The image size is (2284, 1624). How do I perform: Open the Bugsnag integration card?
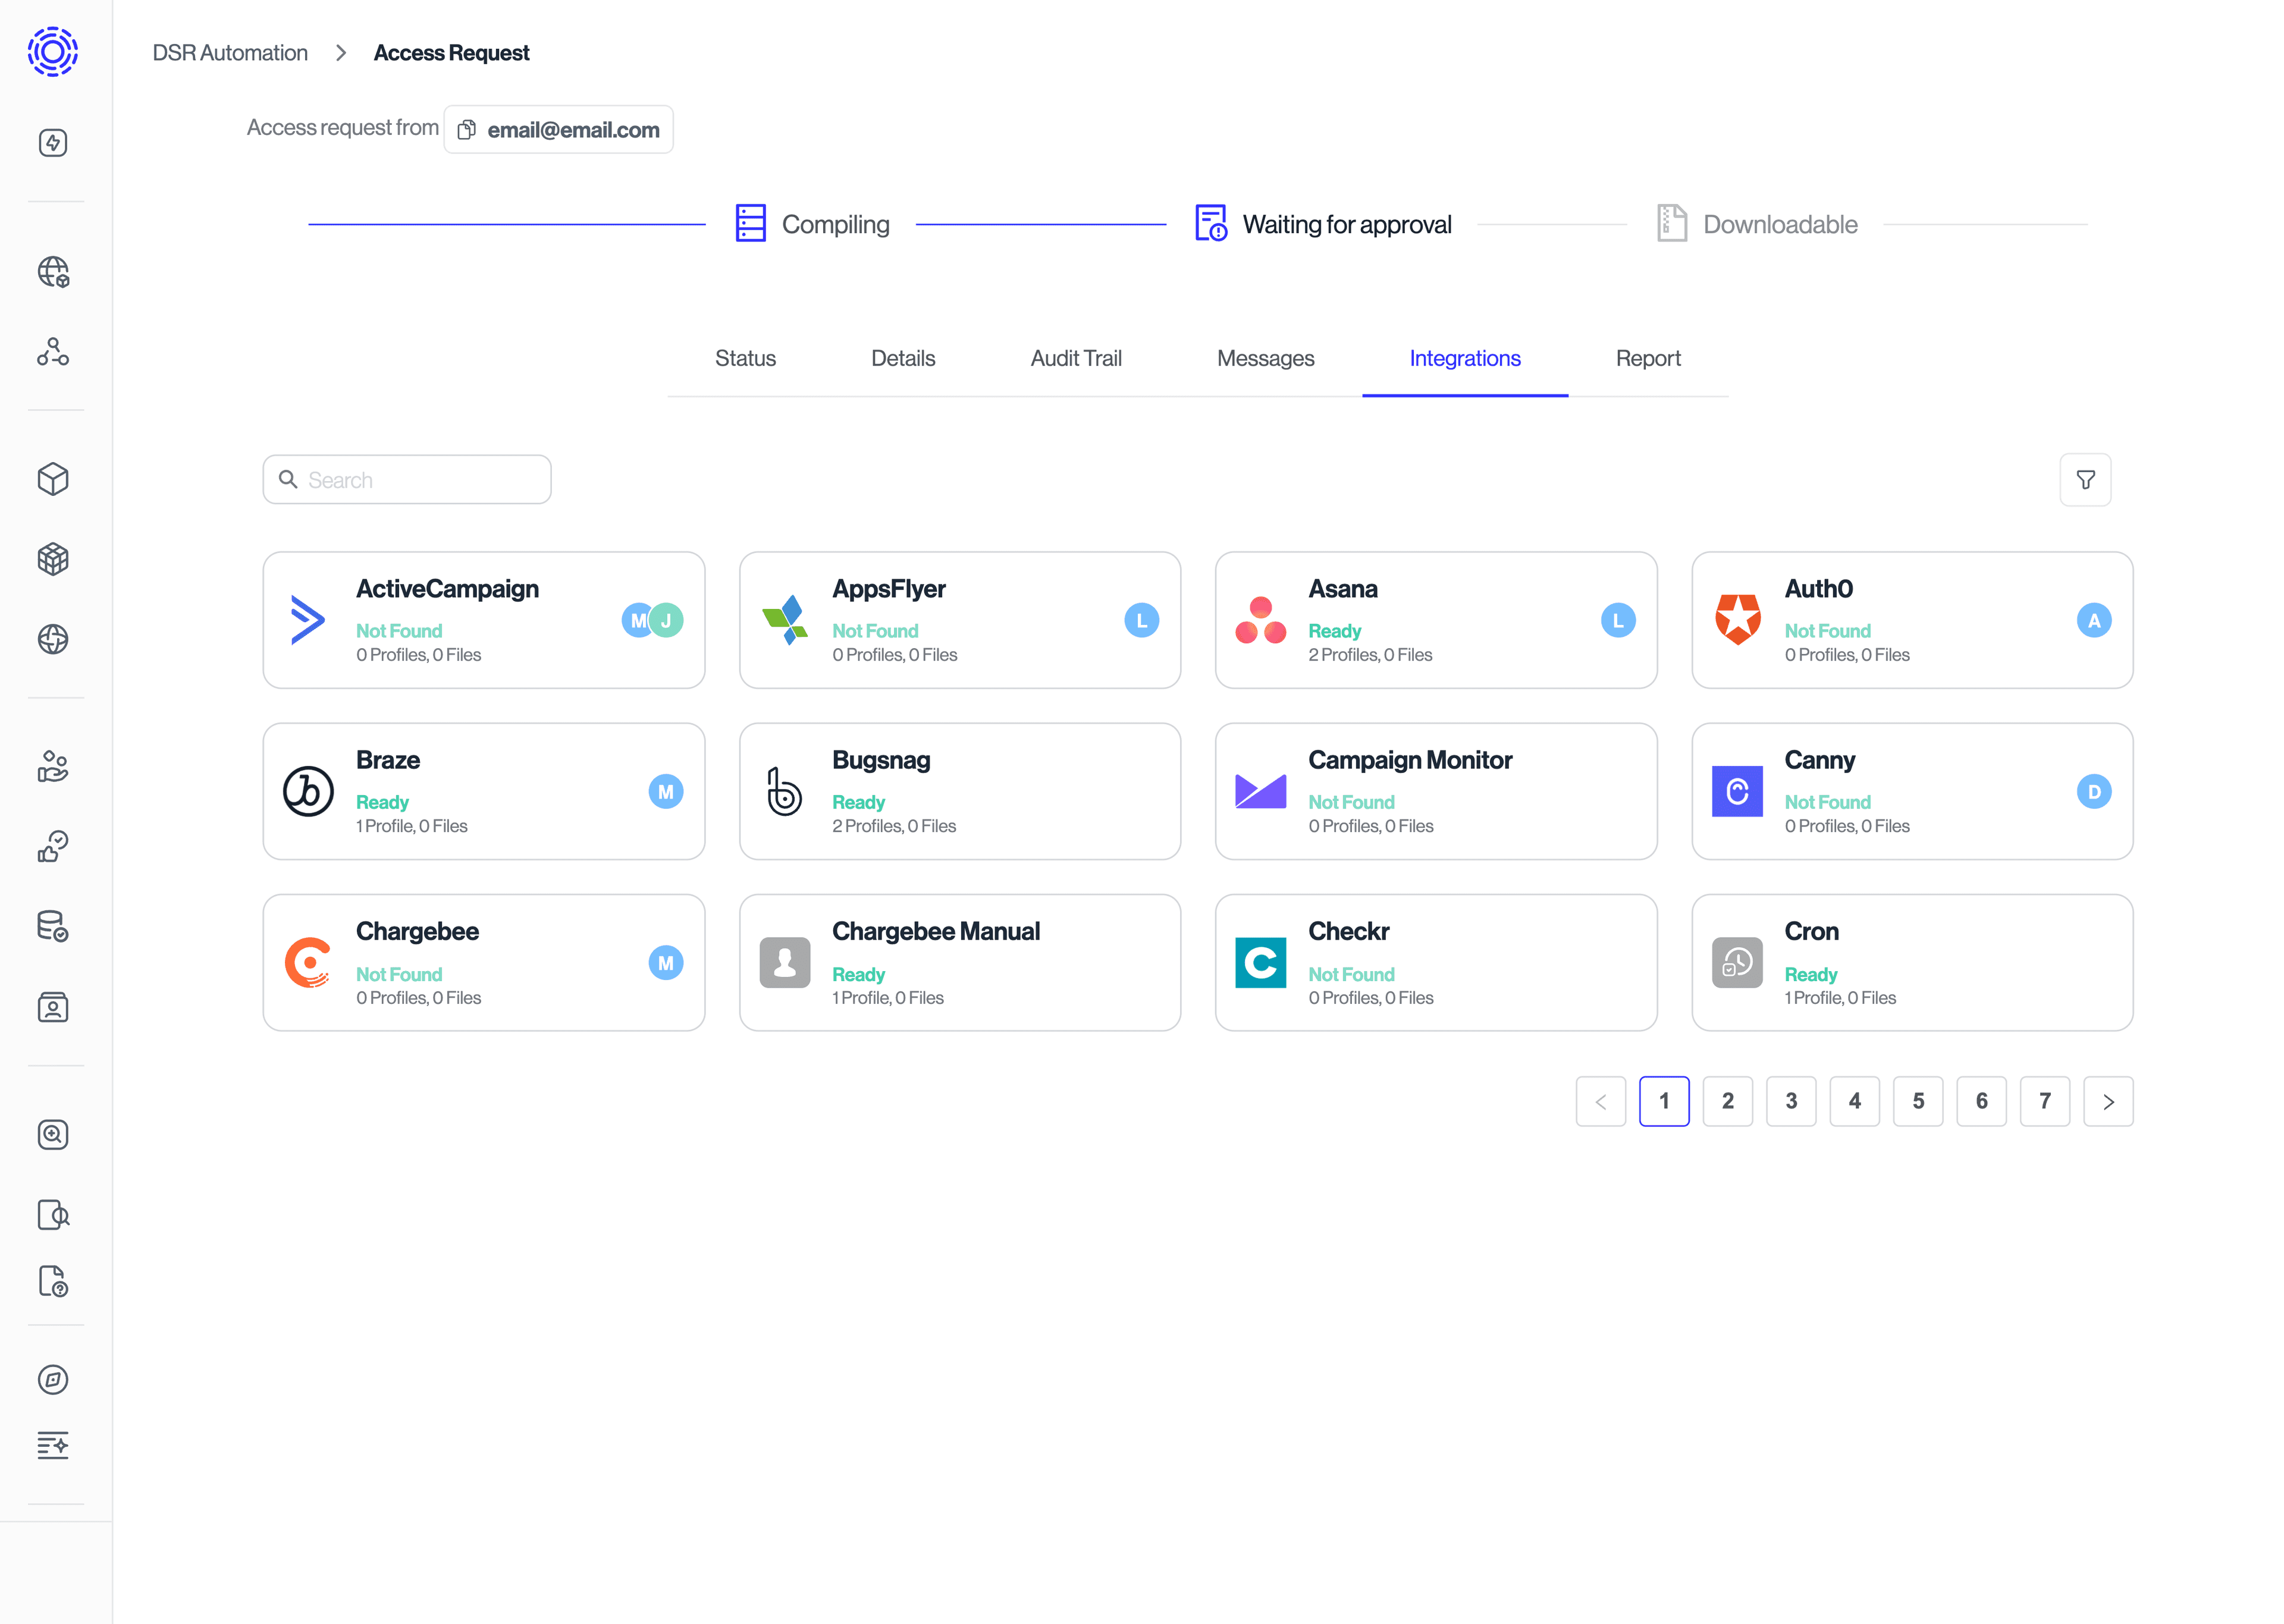click(960, 791)
